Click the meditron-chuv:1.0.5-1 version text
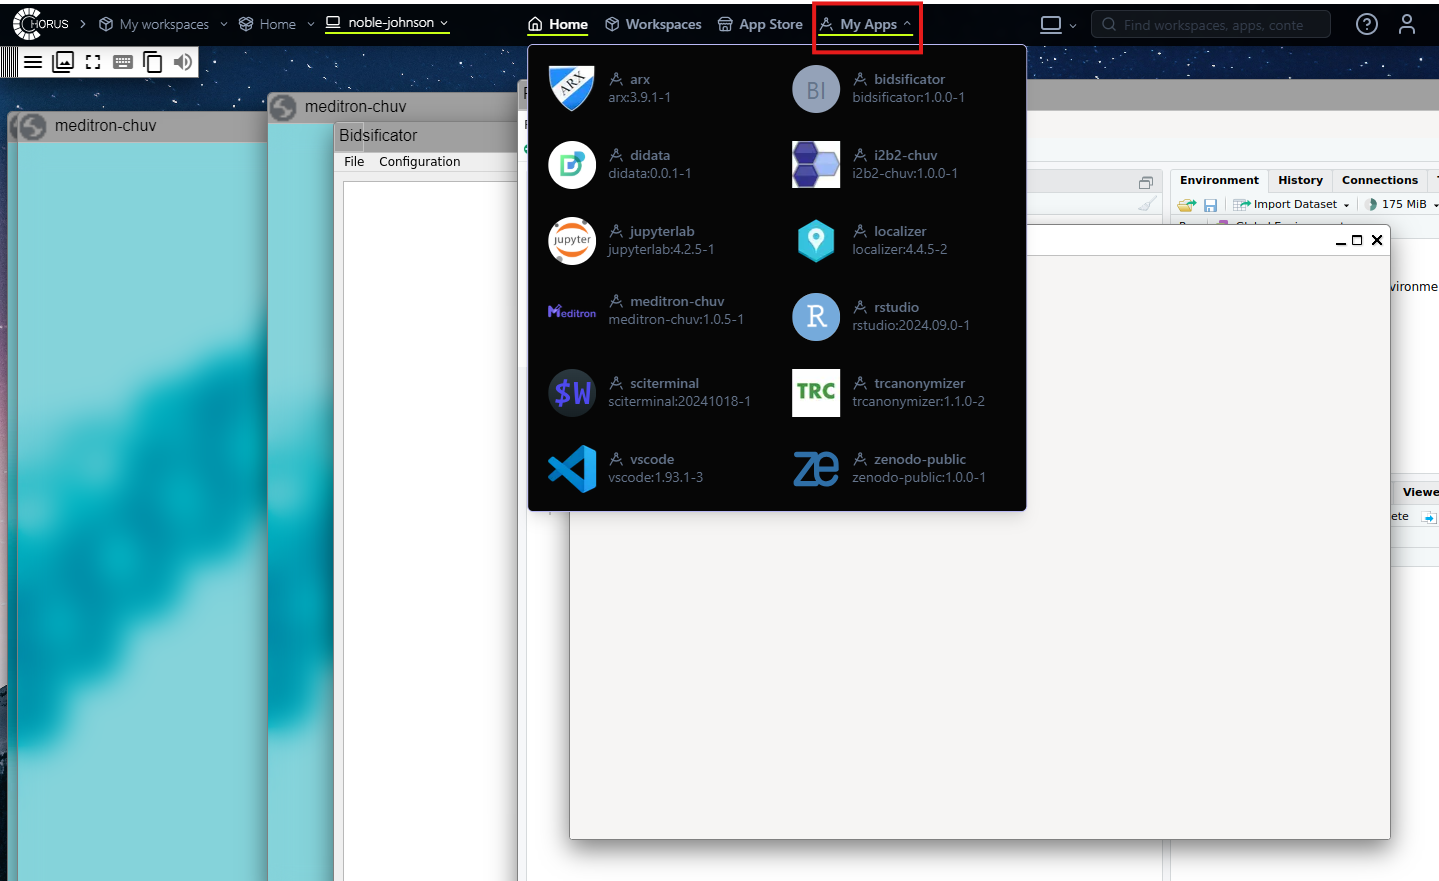The height and width of the screenshot is (881, 1439). 676,319
